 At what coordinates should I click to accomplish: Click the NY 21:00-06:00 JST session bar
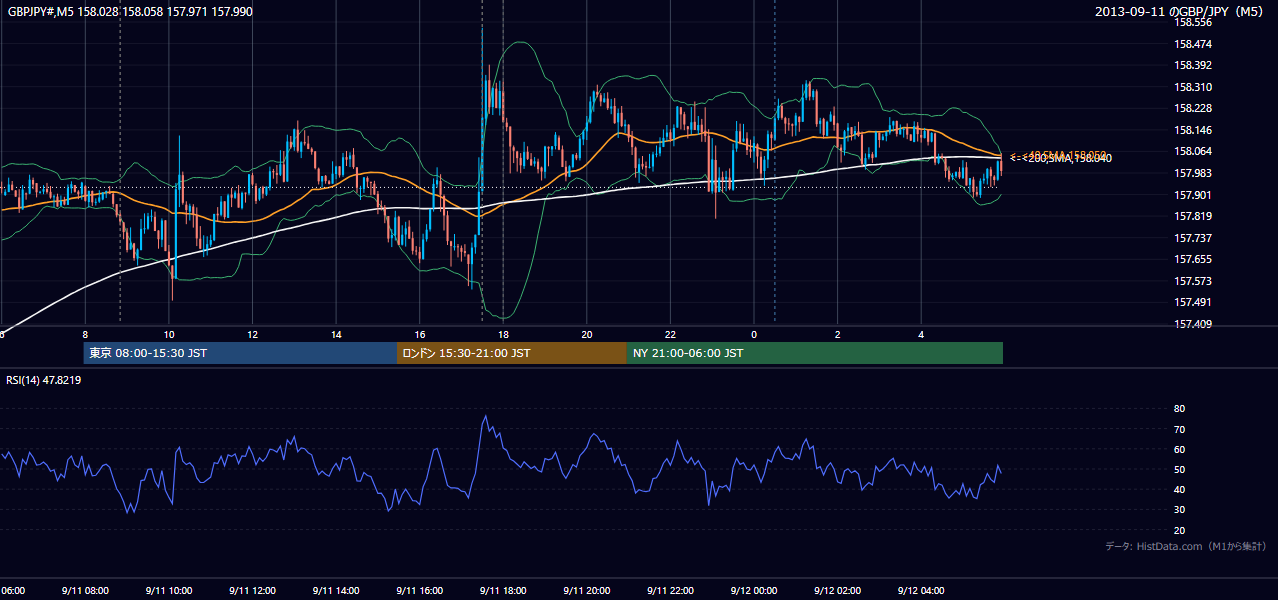pyautogui.click(x=815, y=353)
